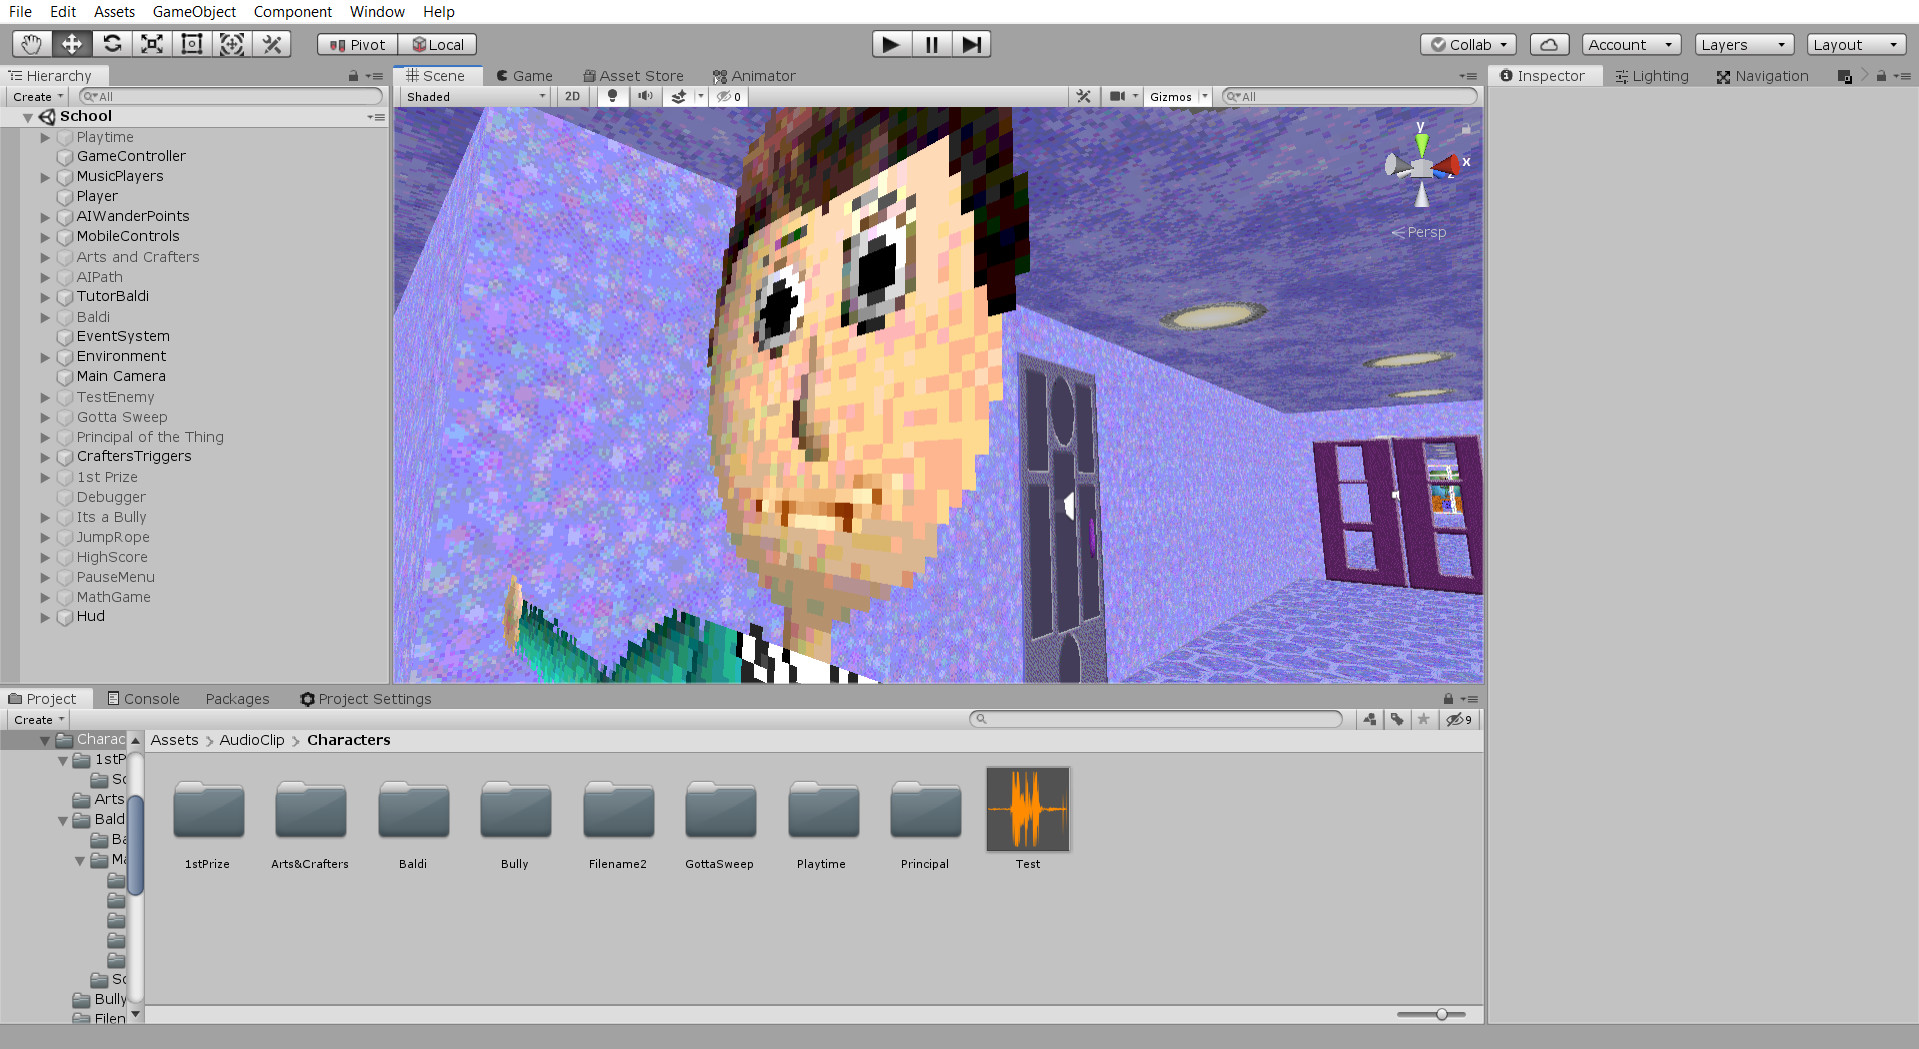The height and width of the screenshot is (1049, 1919).
Task: Click the cloud services icon
Action: click(x=1548, y=44)
